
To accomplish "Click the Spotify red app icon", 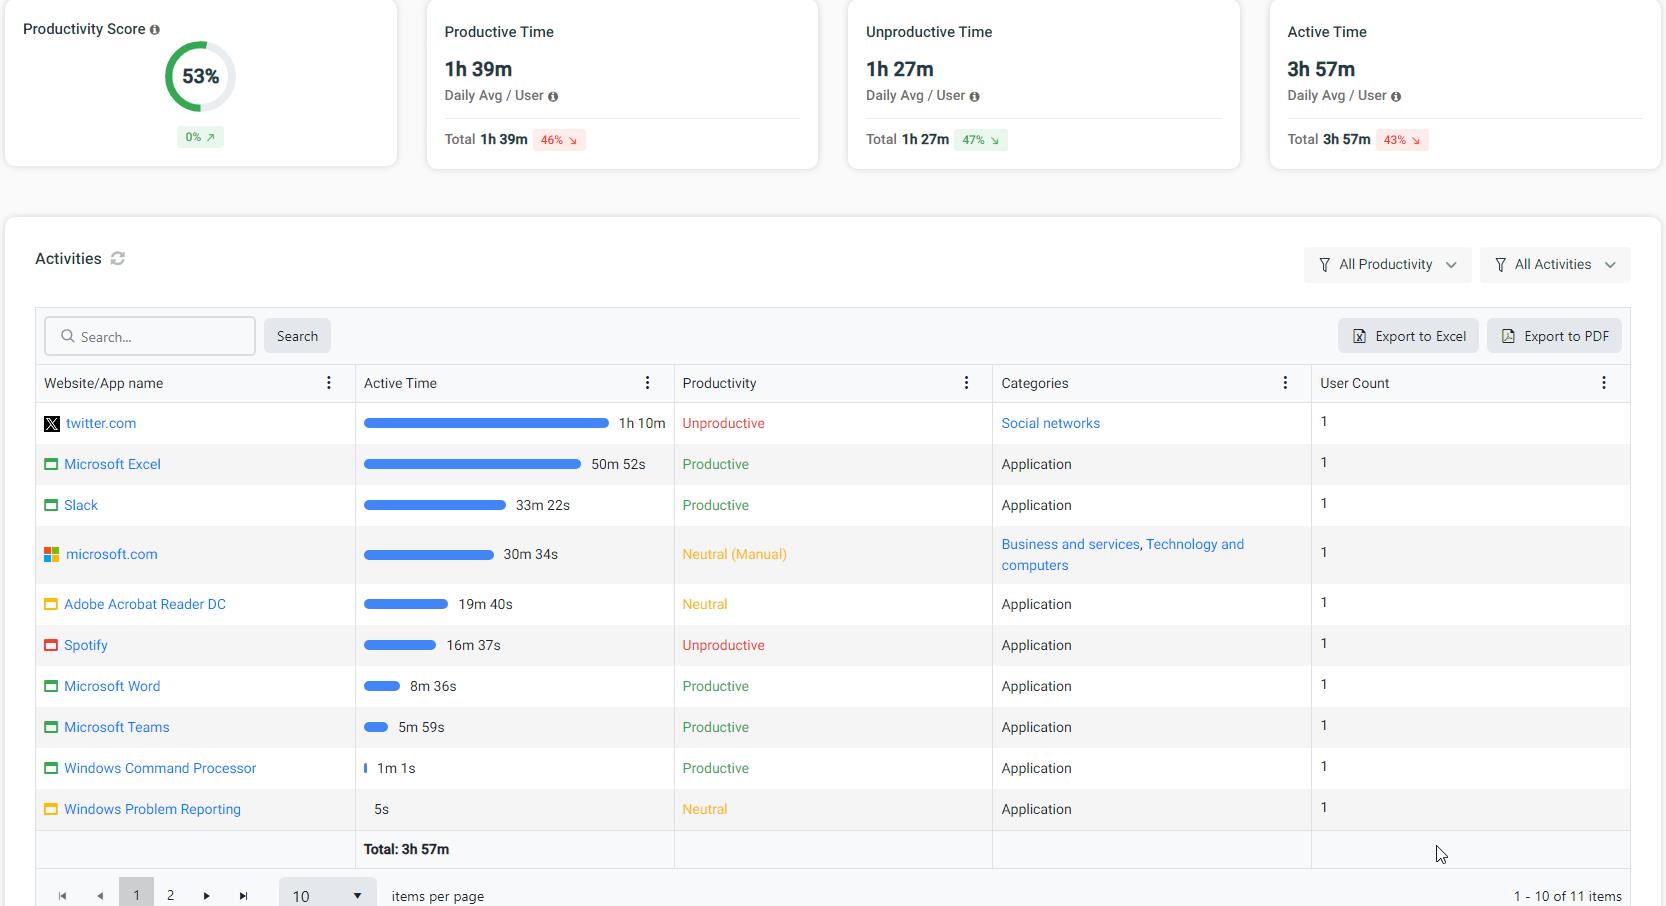I will pyautogui.click(x=51, y=646).
